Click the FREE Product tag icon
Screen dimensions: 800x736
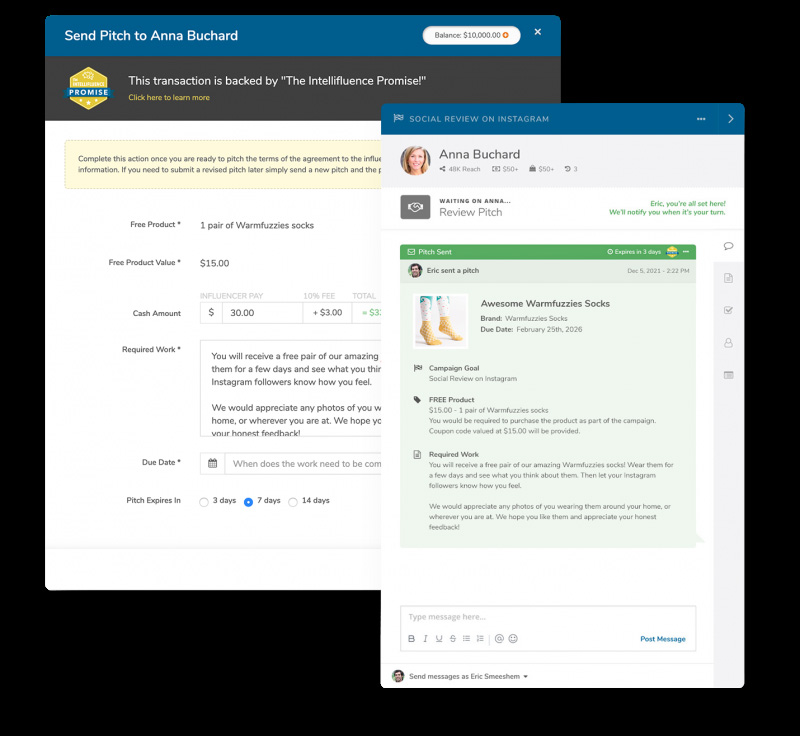417,399
